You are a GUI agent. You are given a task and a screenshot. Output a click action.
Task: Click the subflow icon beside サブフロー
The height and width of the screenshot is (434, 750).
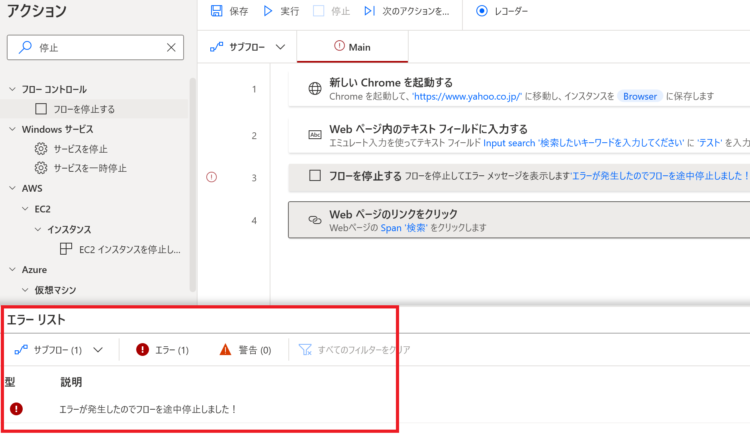217,47
